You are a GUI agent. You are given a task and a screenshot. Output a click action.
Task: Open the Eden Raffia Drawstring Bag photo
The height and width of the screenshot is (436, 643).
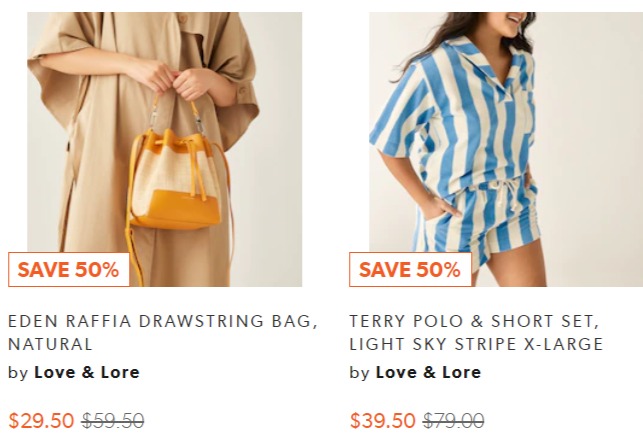[164, 149]
